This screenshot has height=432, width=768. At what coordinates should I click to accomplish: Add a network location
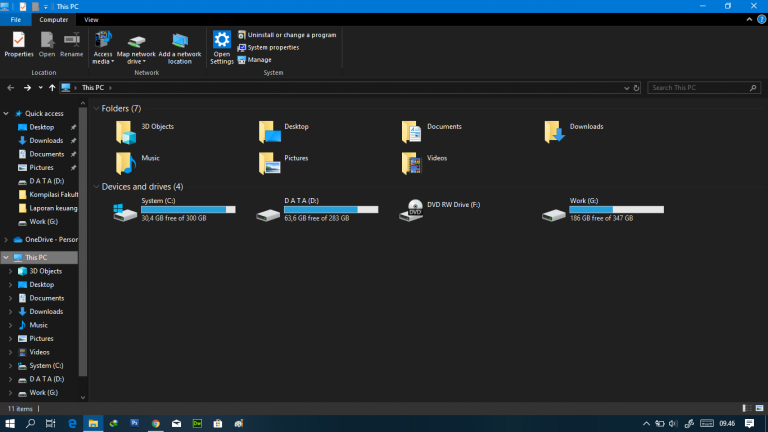[x=180, y=48]
